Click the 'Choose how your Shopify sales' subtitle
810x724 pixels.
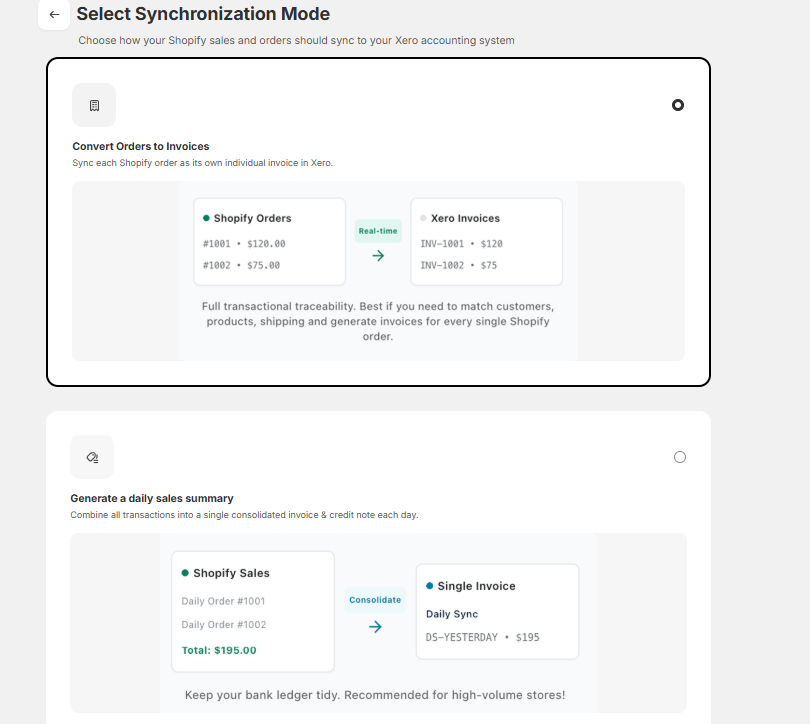click(297, 40)
